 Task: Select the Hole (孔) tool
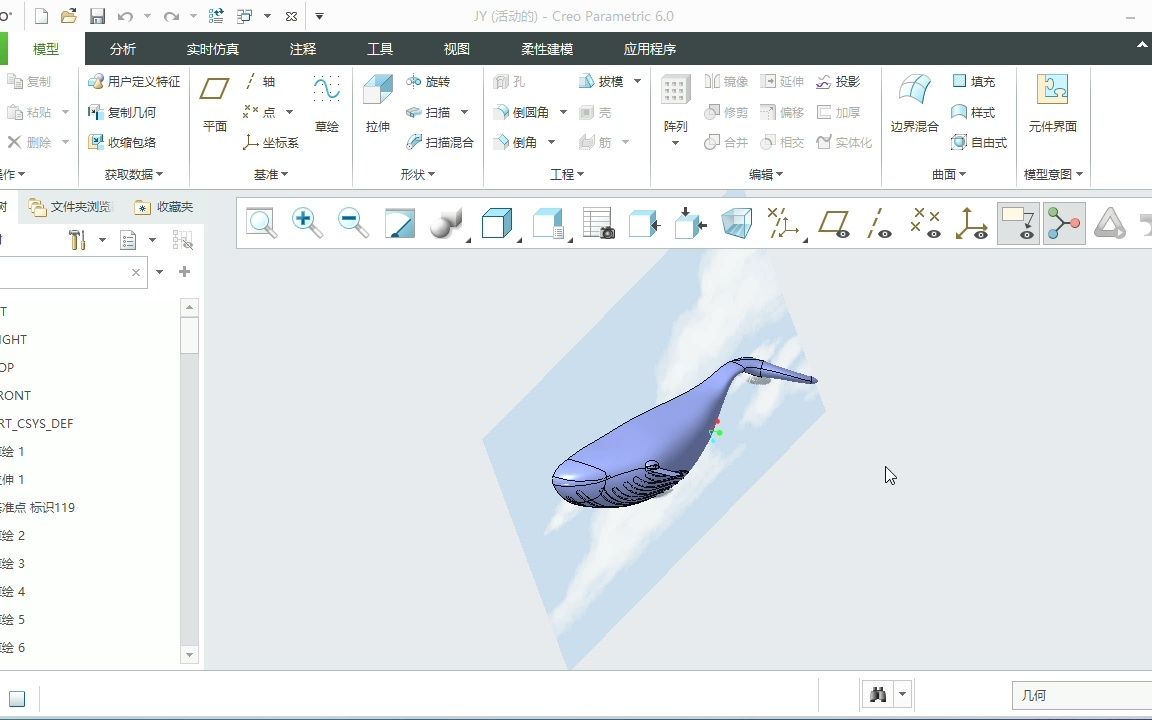pos(513,82)
